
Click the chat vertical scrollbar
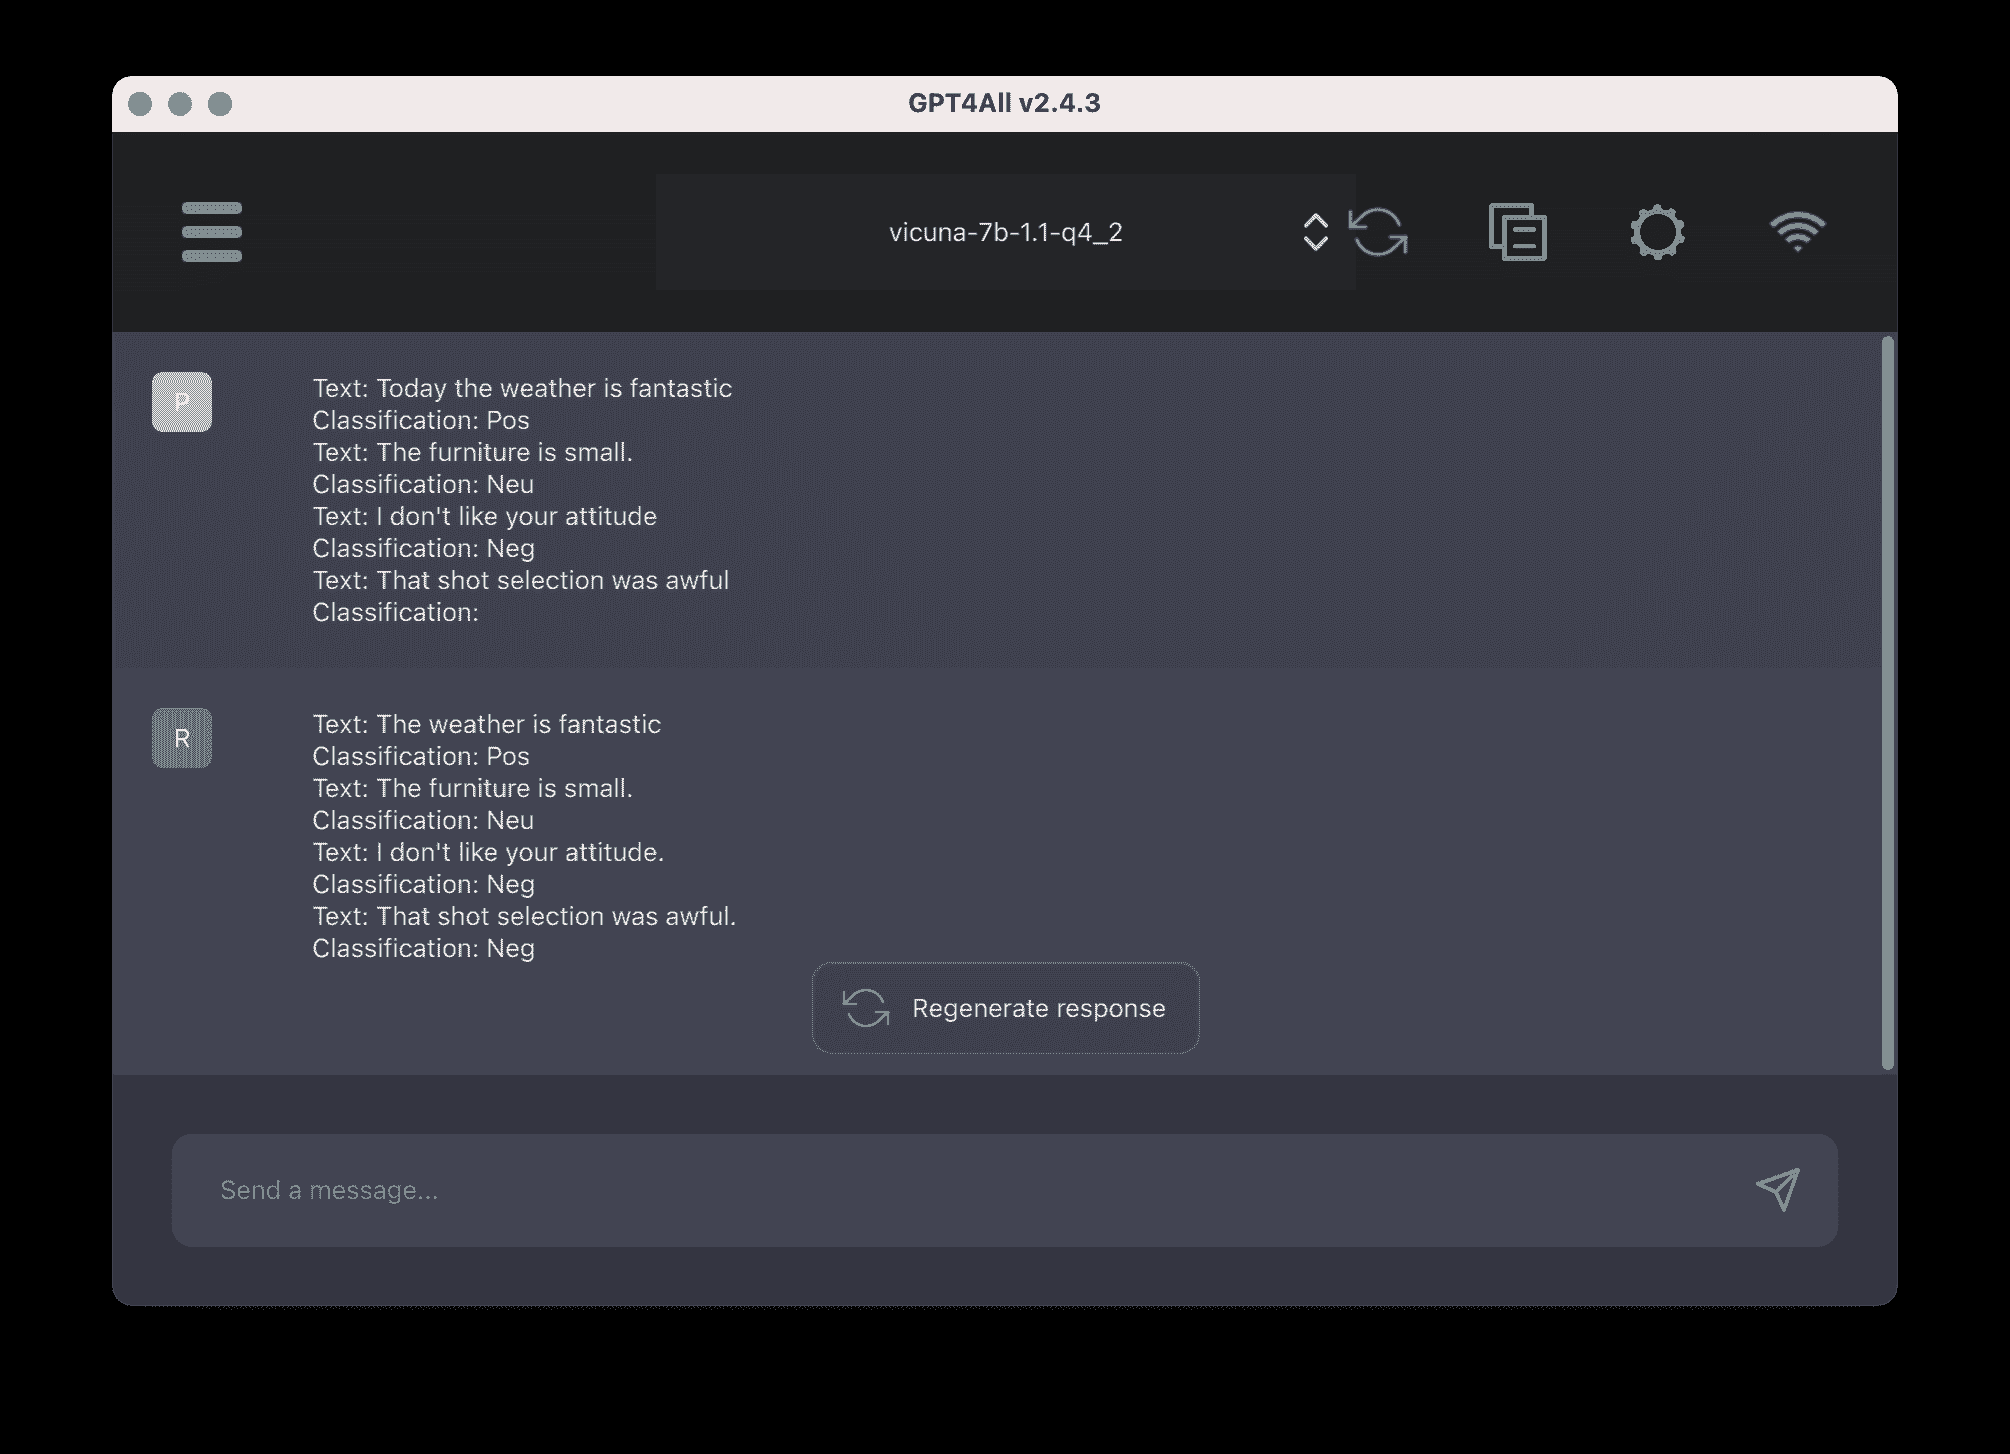(1887, 700)
